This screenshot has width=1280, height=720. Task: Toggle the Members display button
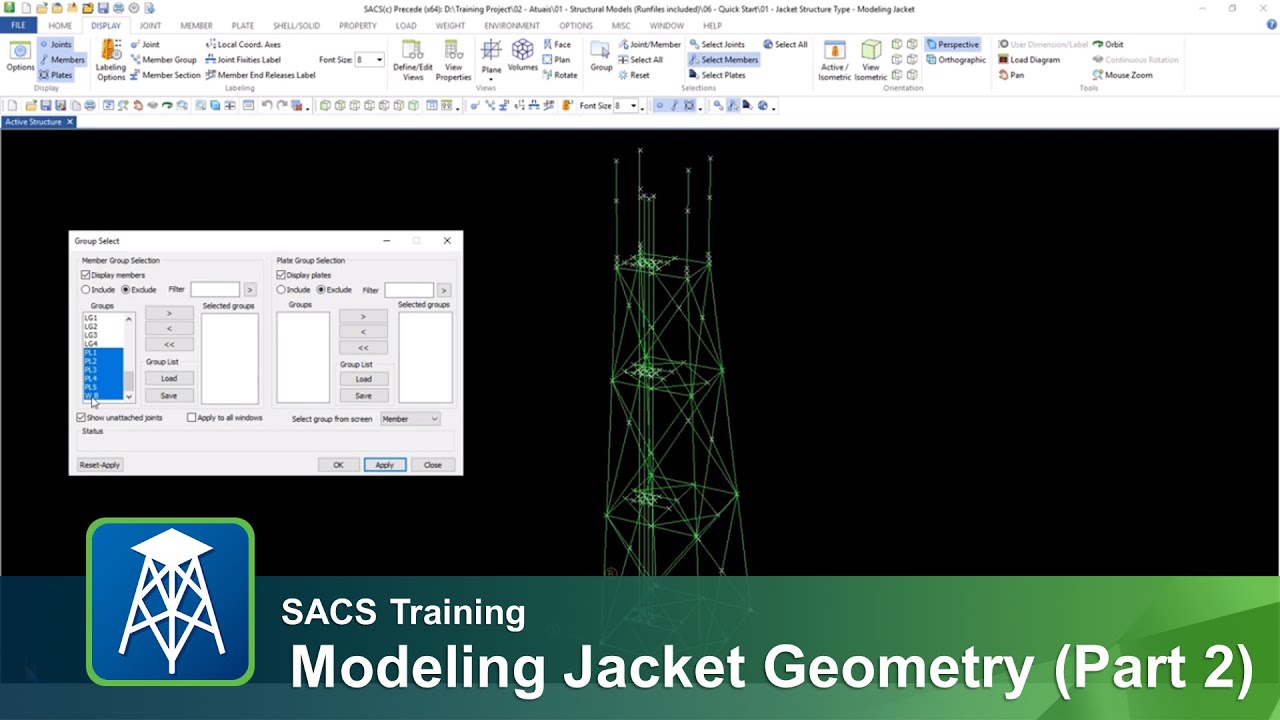click(62, 60)
